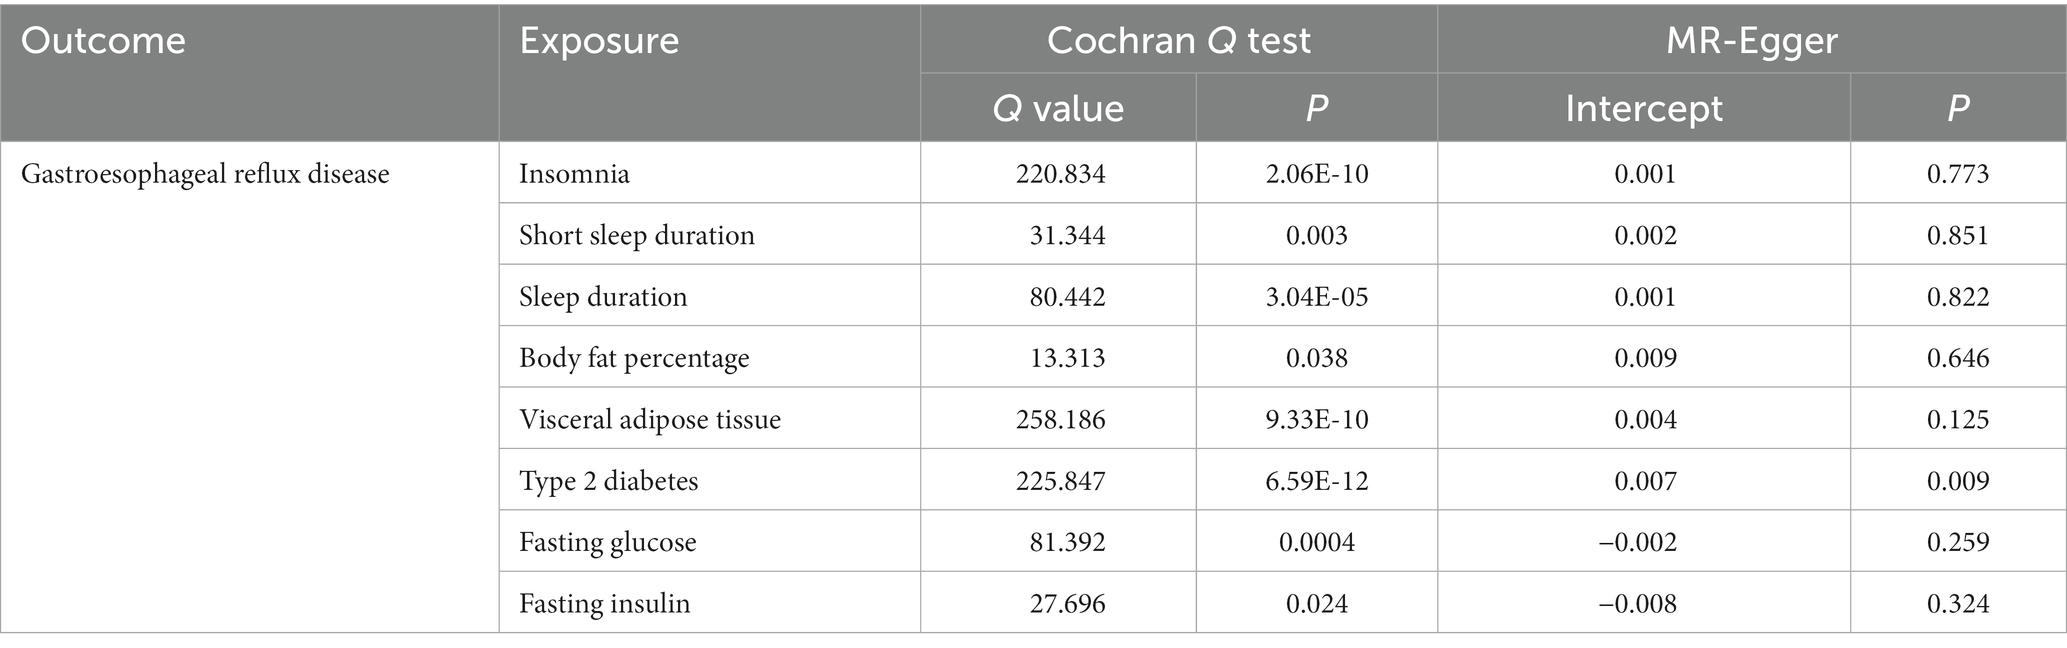Select the Cochran Q test header
2067x648 pixels.
[x=1178, y=40]
